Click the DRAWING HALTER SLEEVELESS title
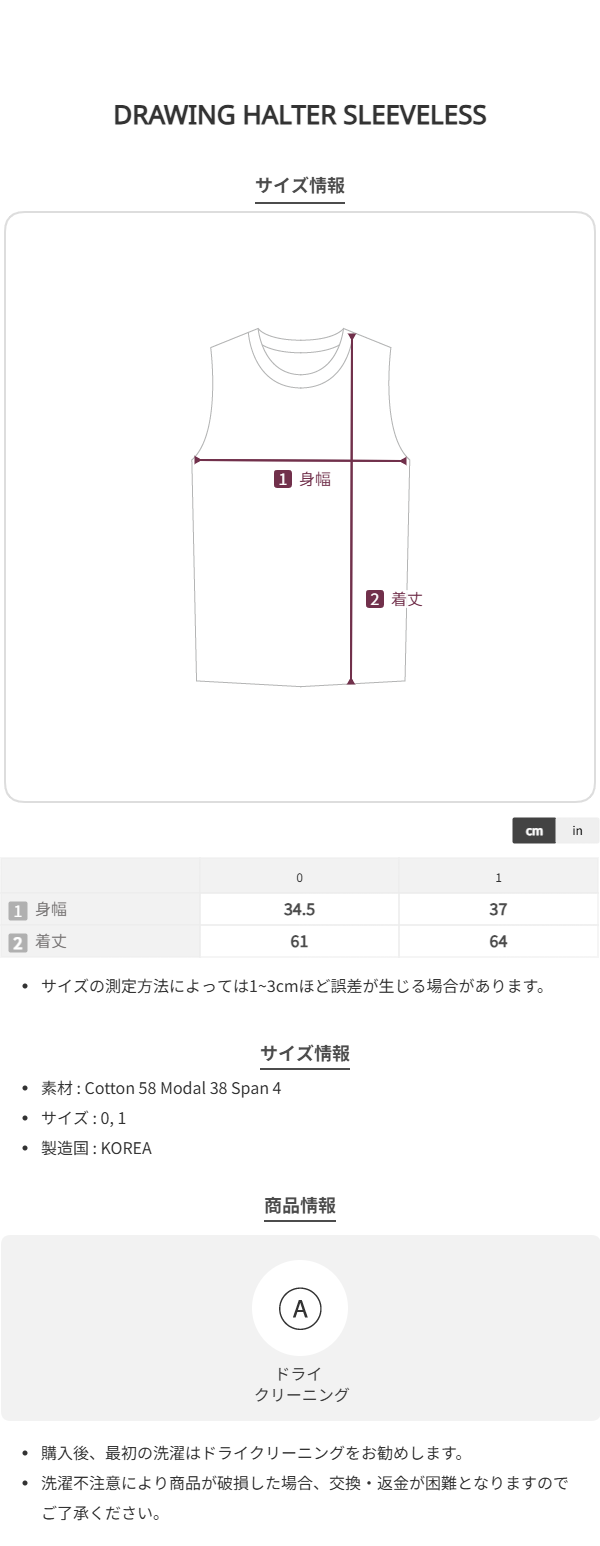This screenshot has height=1546, width=600. tap(300, 115)
